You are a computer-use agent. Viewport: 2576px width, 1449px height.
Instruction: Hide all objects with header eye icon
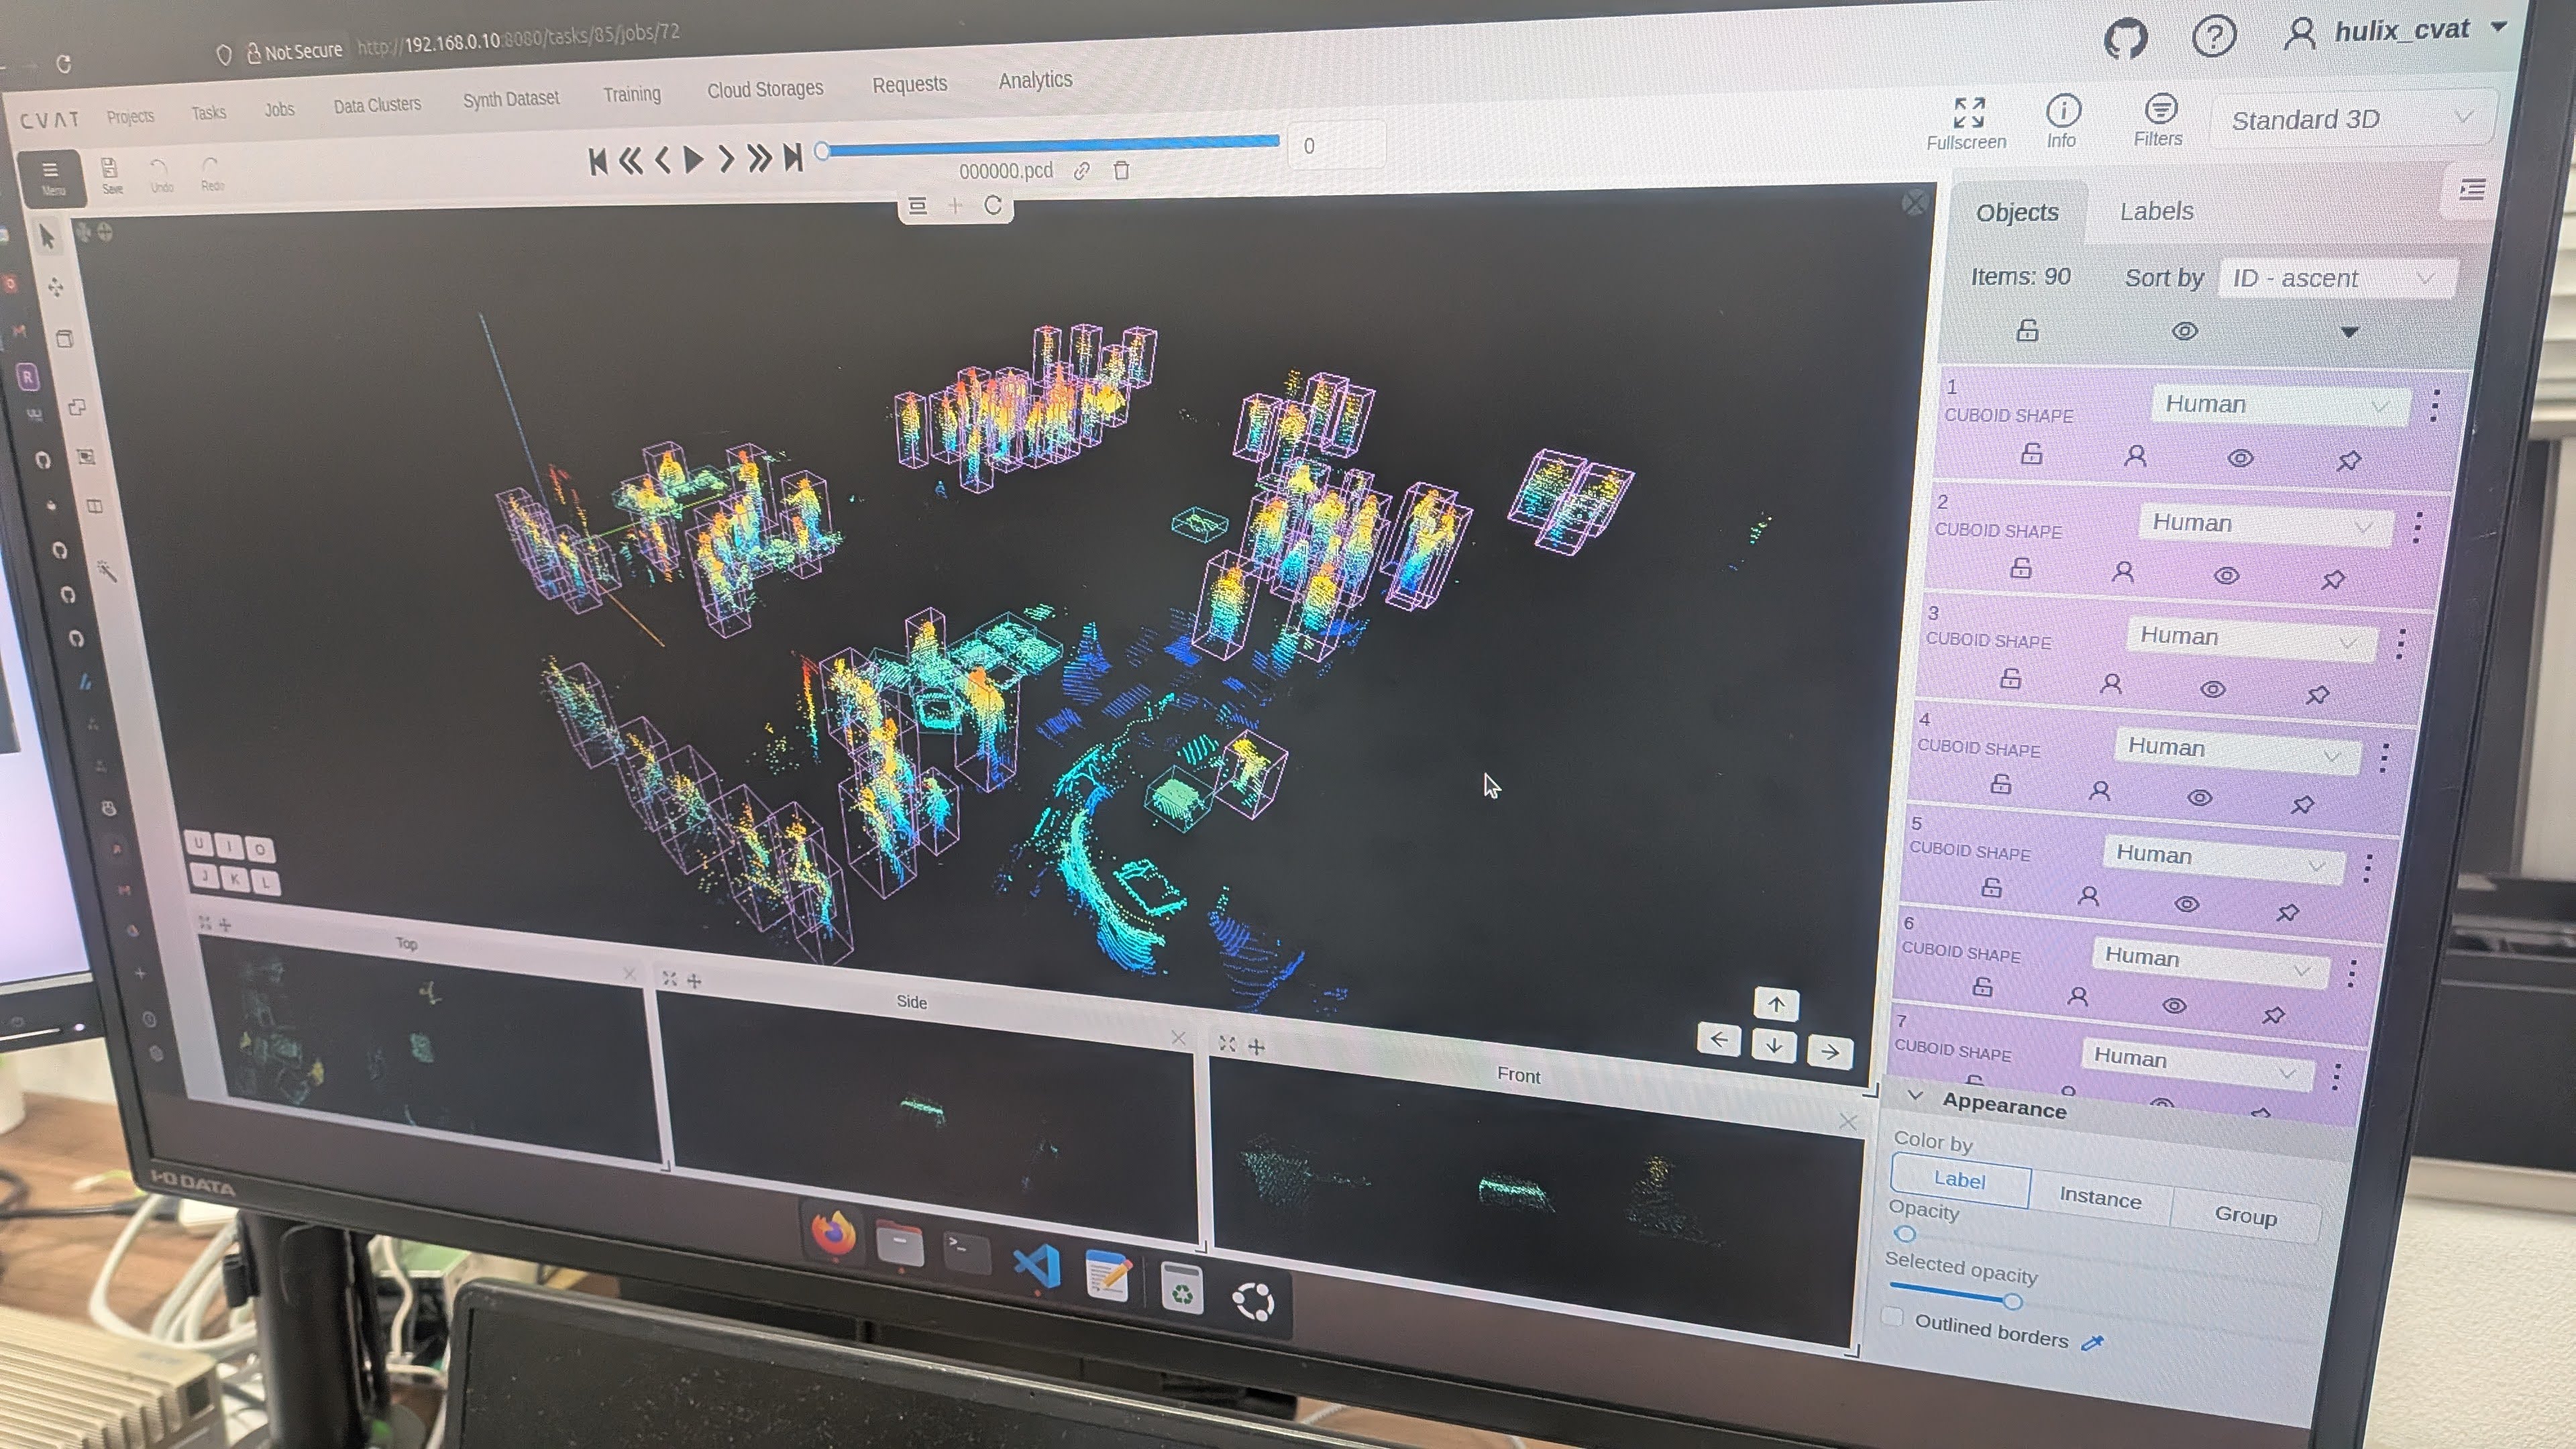[x=2185, y=331]
